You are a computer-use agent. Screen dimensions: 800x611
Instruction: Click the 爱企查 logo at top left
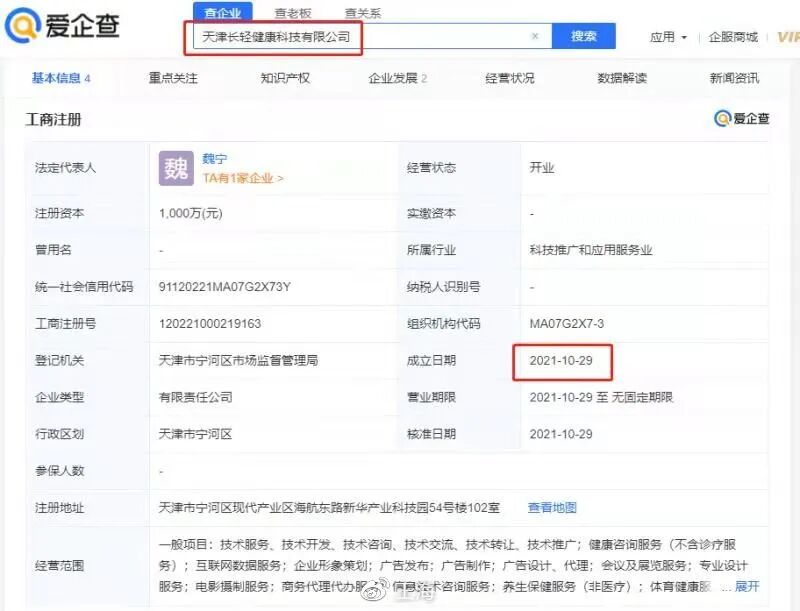62,26
